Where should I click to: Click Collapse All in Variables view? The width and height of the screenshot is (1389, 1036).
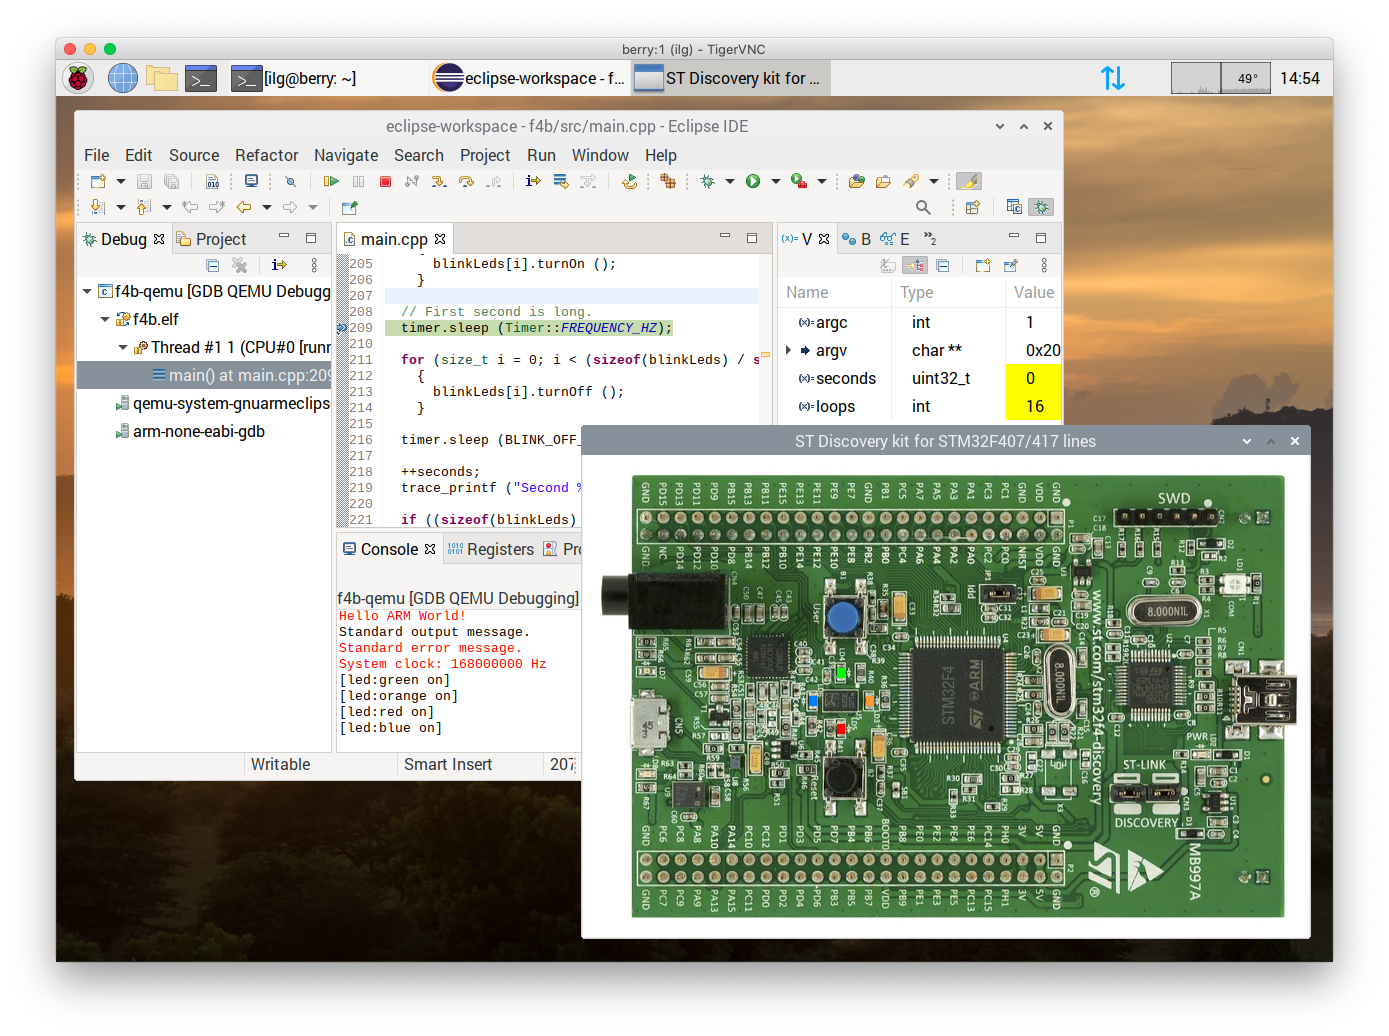tap(943, 265)
